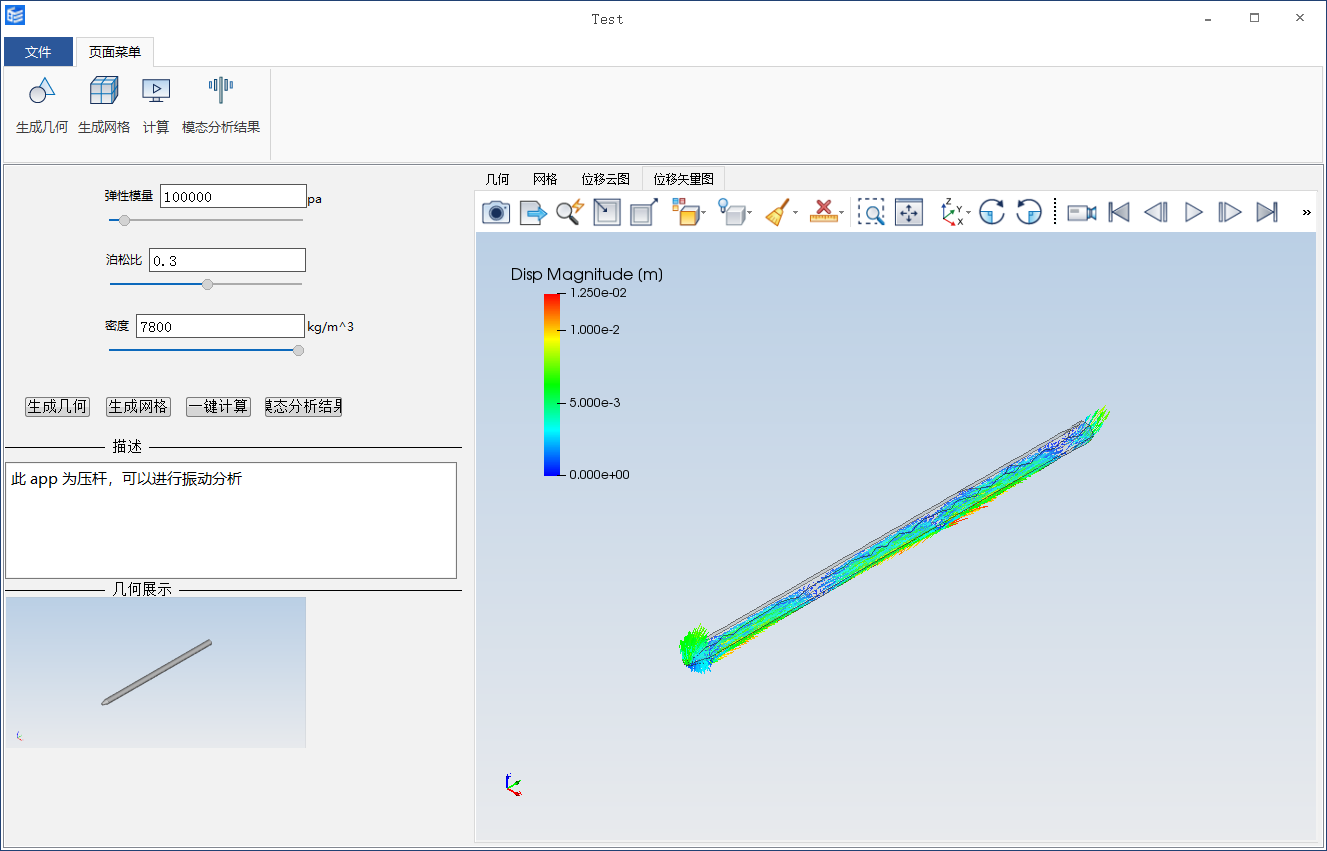
Task: Select the 页面菜单 ribbon tab
Action: [115, 52]
